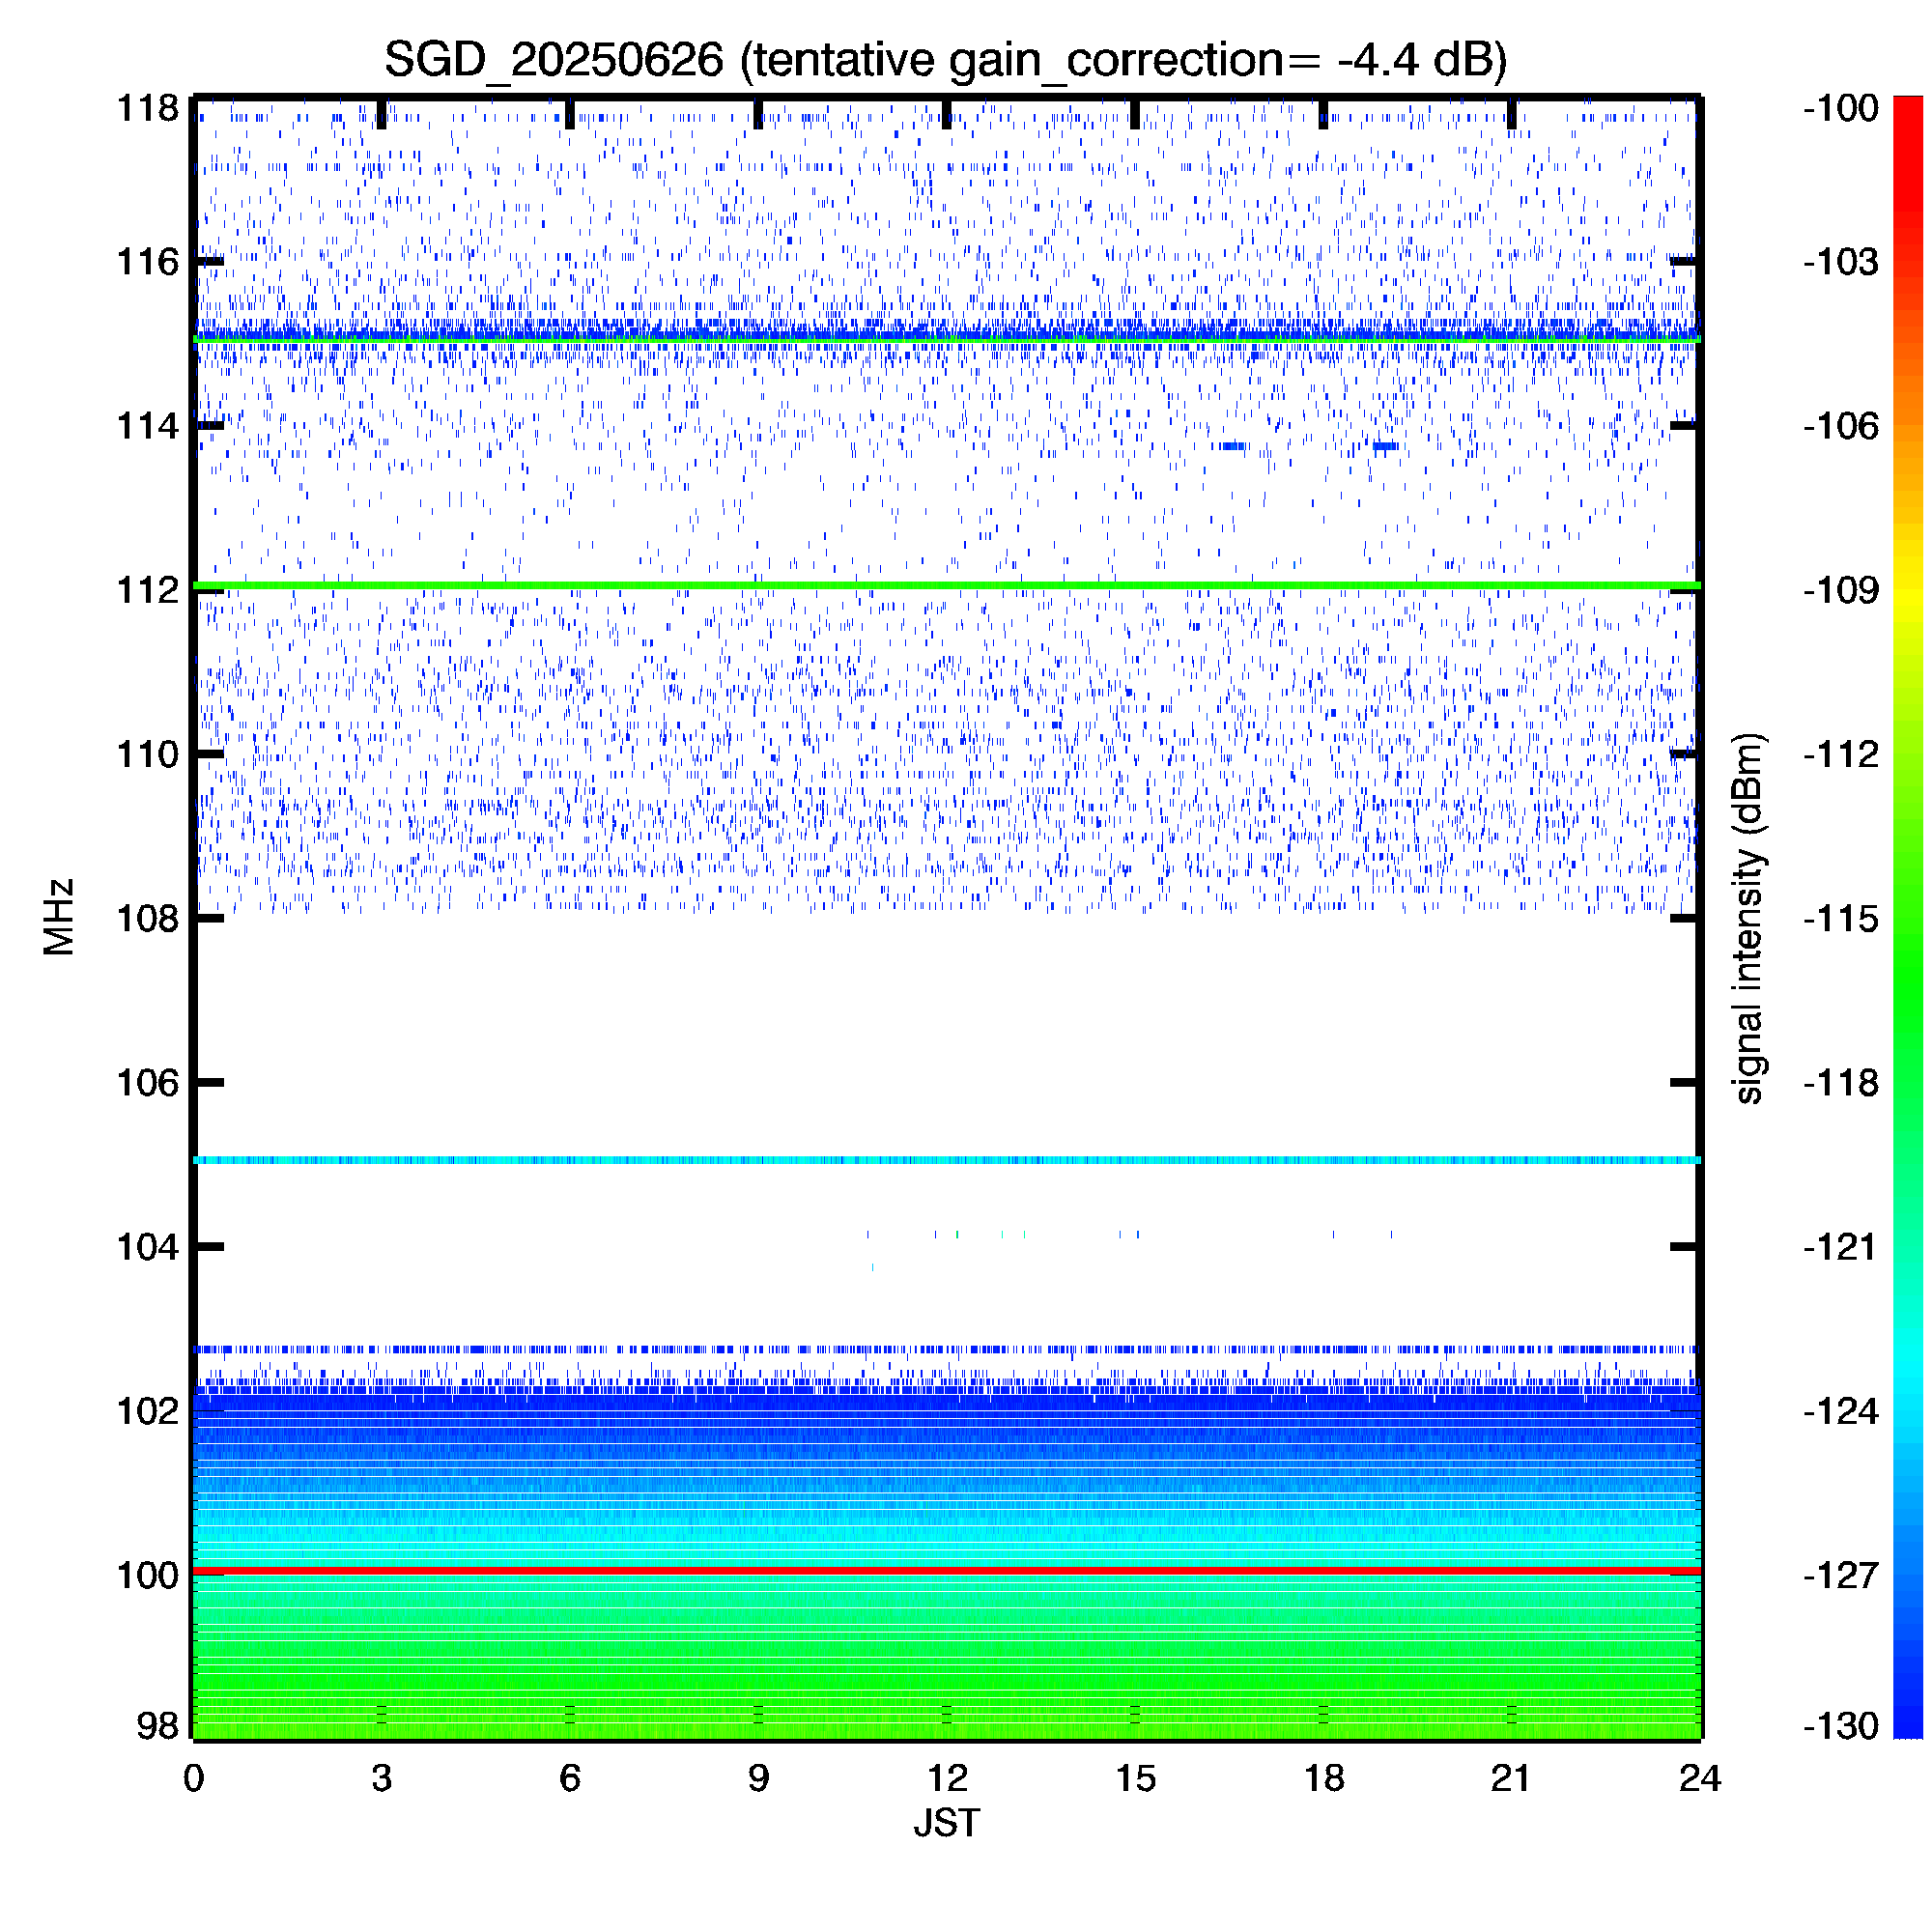Click the 118 tick label on the y-axis
This screenshot has height=1932, width=1932.
pyautogui.click(x=148, y=108)
